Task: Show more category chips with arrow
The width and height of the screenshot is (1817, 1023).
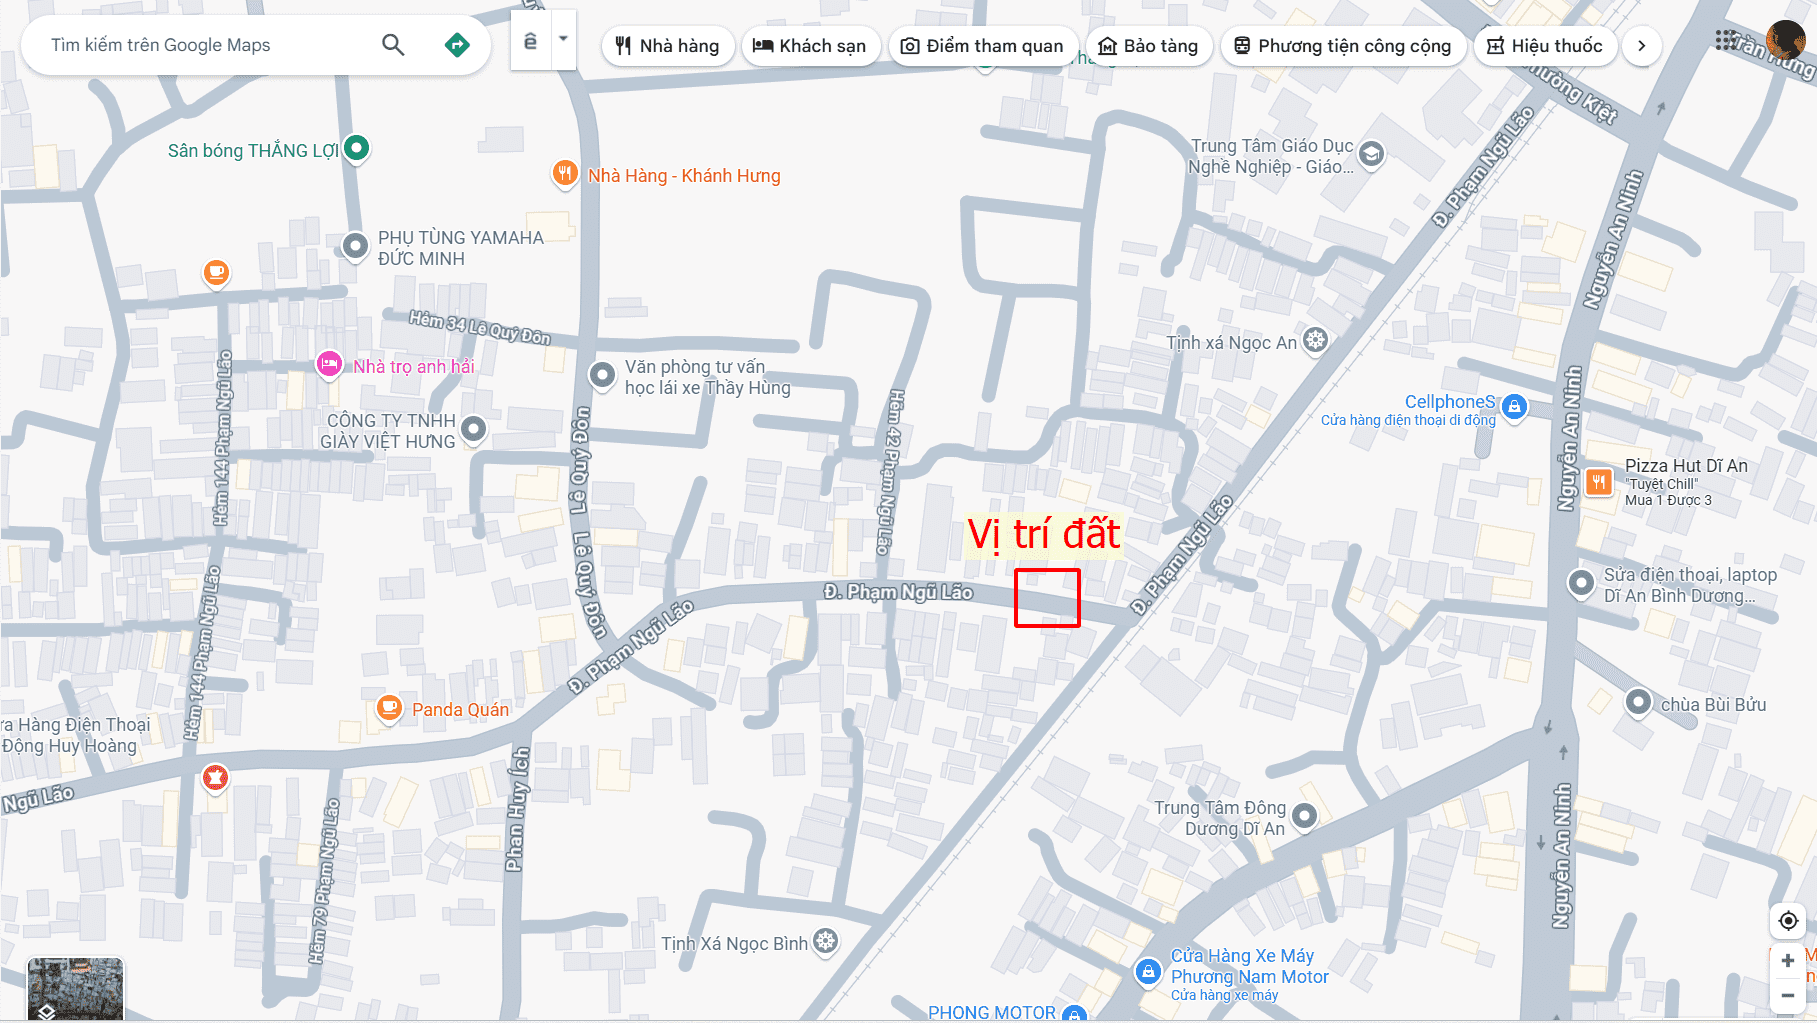Action: [x=1641, y=46]
